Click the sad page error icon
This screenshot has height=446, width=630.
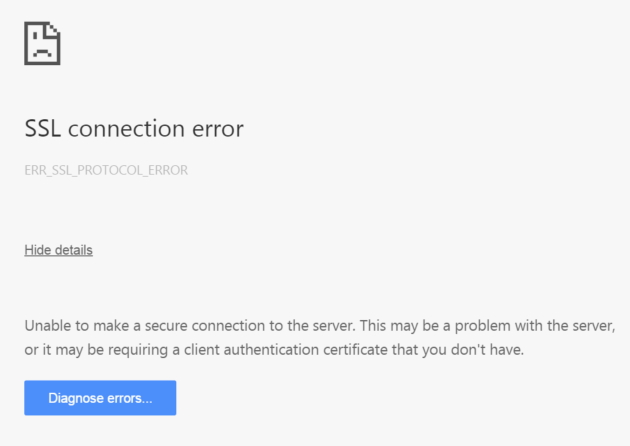(x=42, y=43)
